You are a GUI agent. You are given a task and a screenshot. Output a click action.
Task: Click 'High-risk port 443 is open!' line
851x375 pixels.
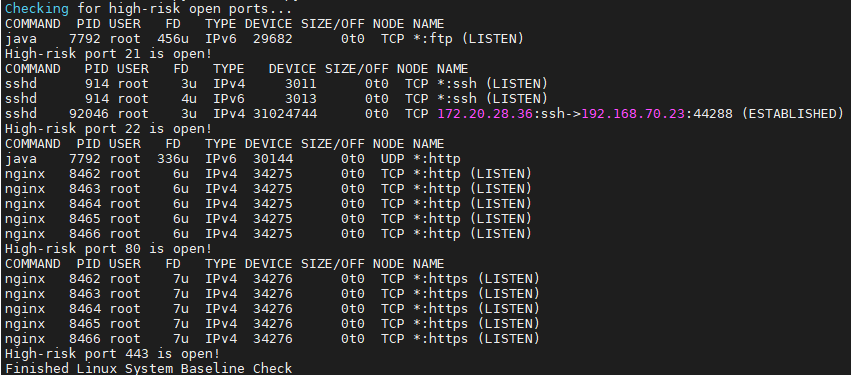112,353
